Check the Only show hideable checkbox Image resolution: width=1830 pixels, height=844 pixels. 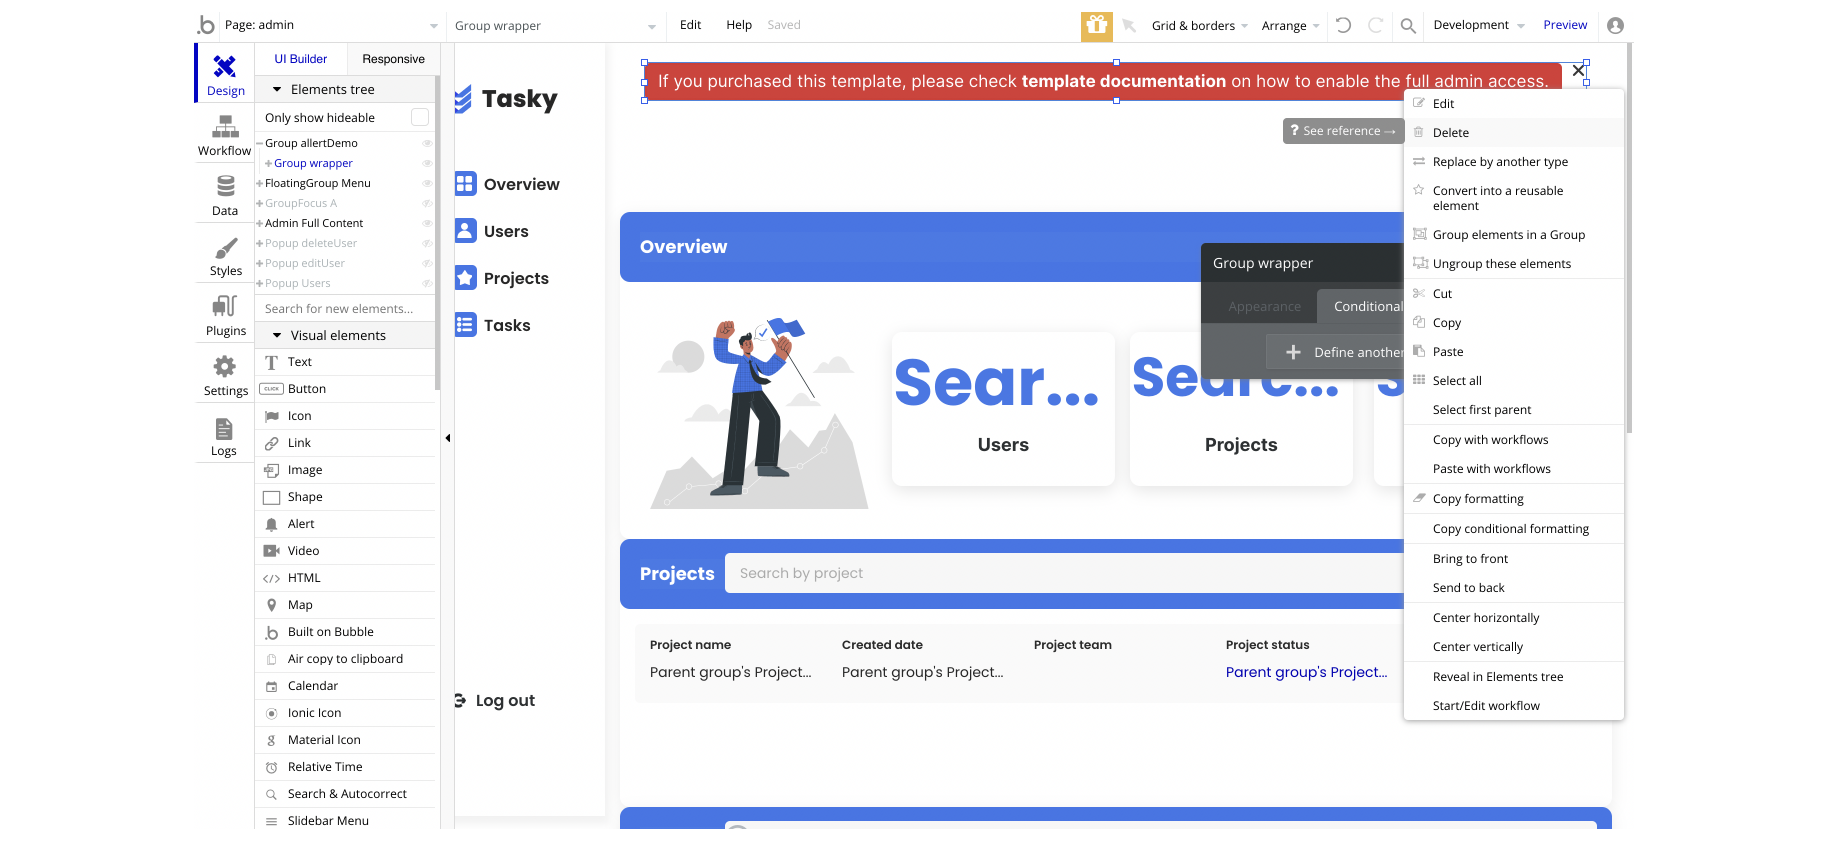point(420,117)
